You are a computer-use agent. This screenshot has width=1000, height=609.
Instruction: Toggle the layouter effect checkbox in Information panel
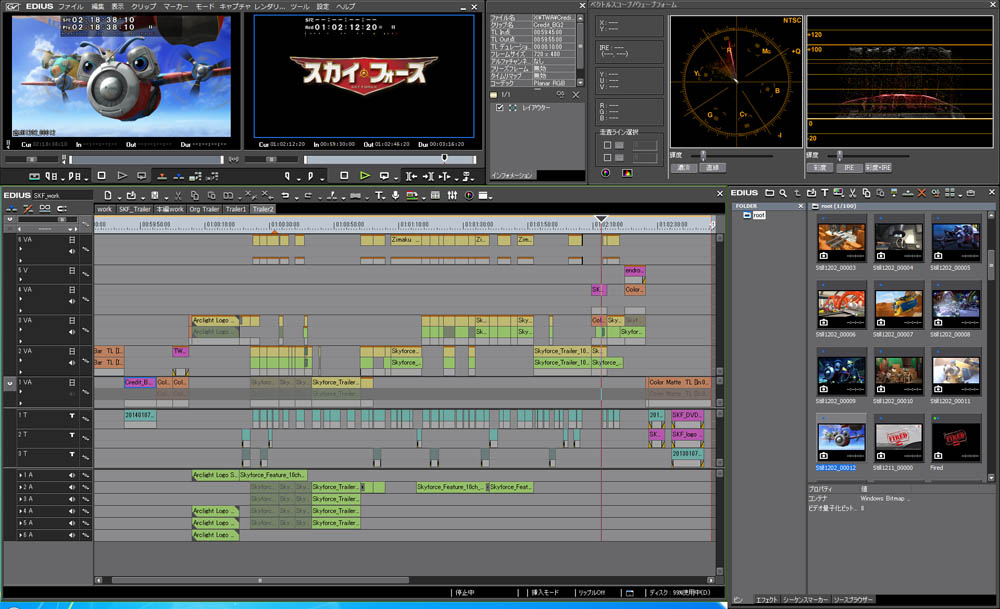click(500, 108)
